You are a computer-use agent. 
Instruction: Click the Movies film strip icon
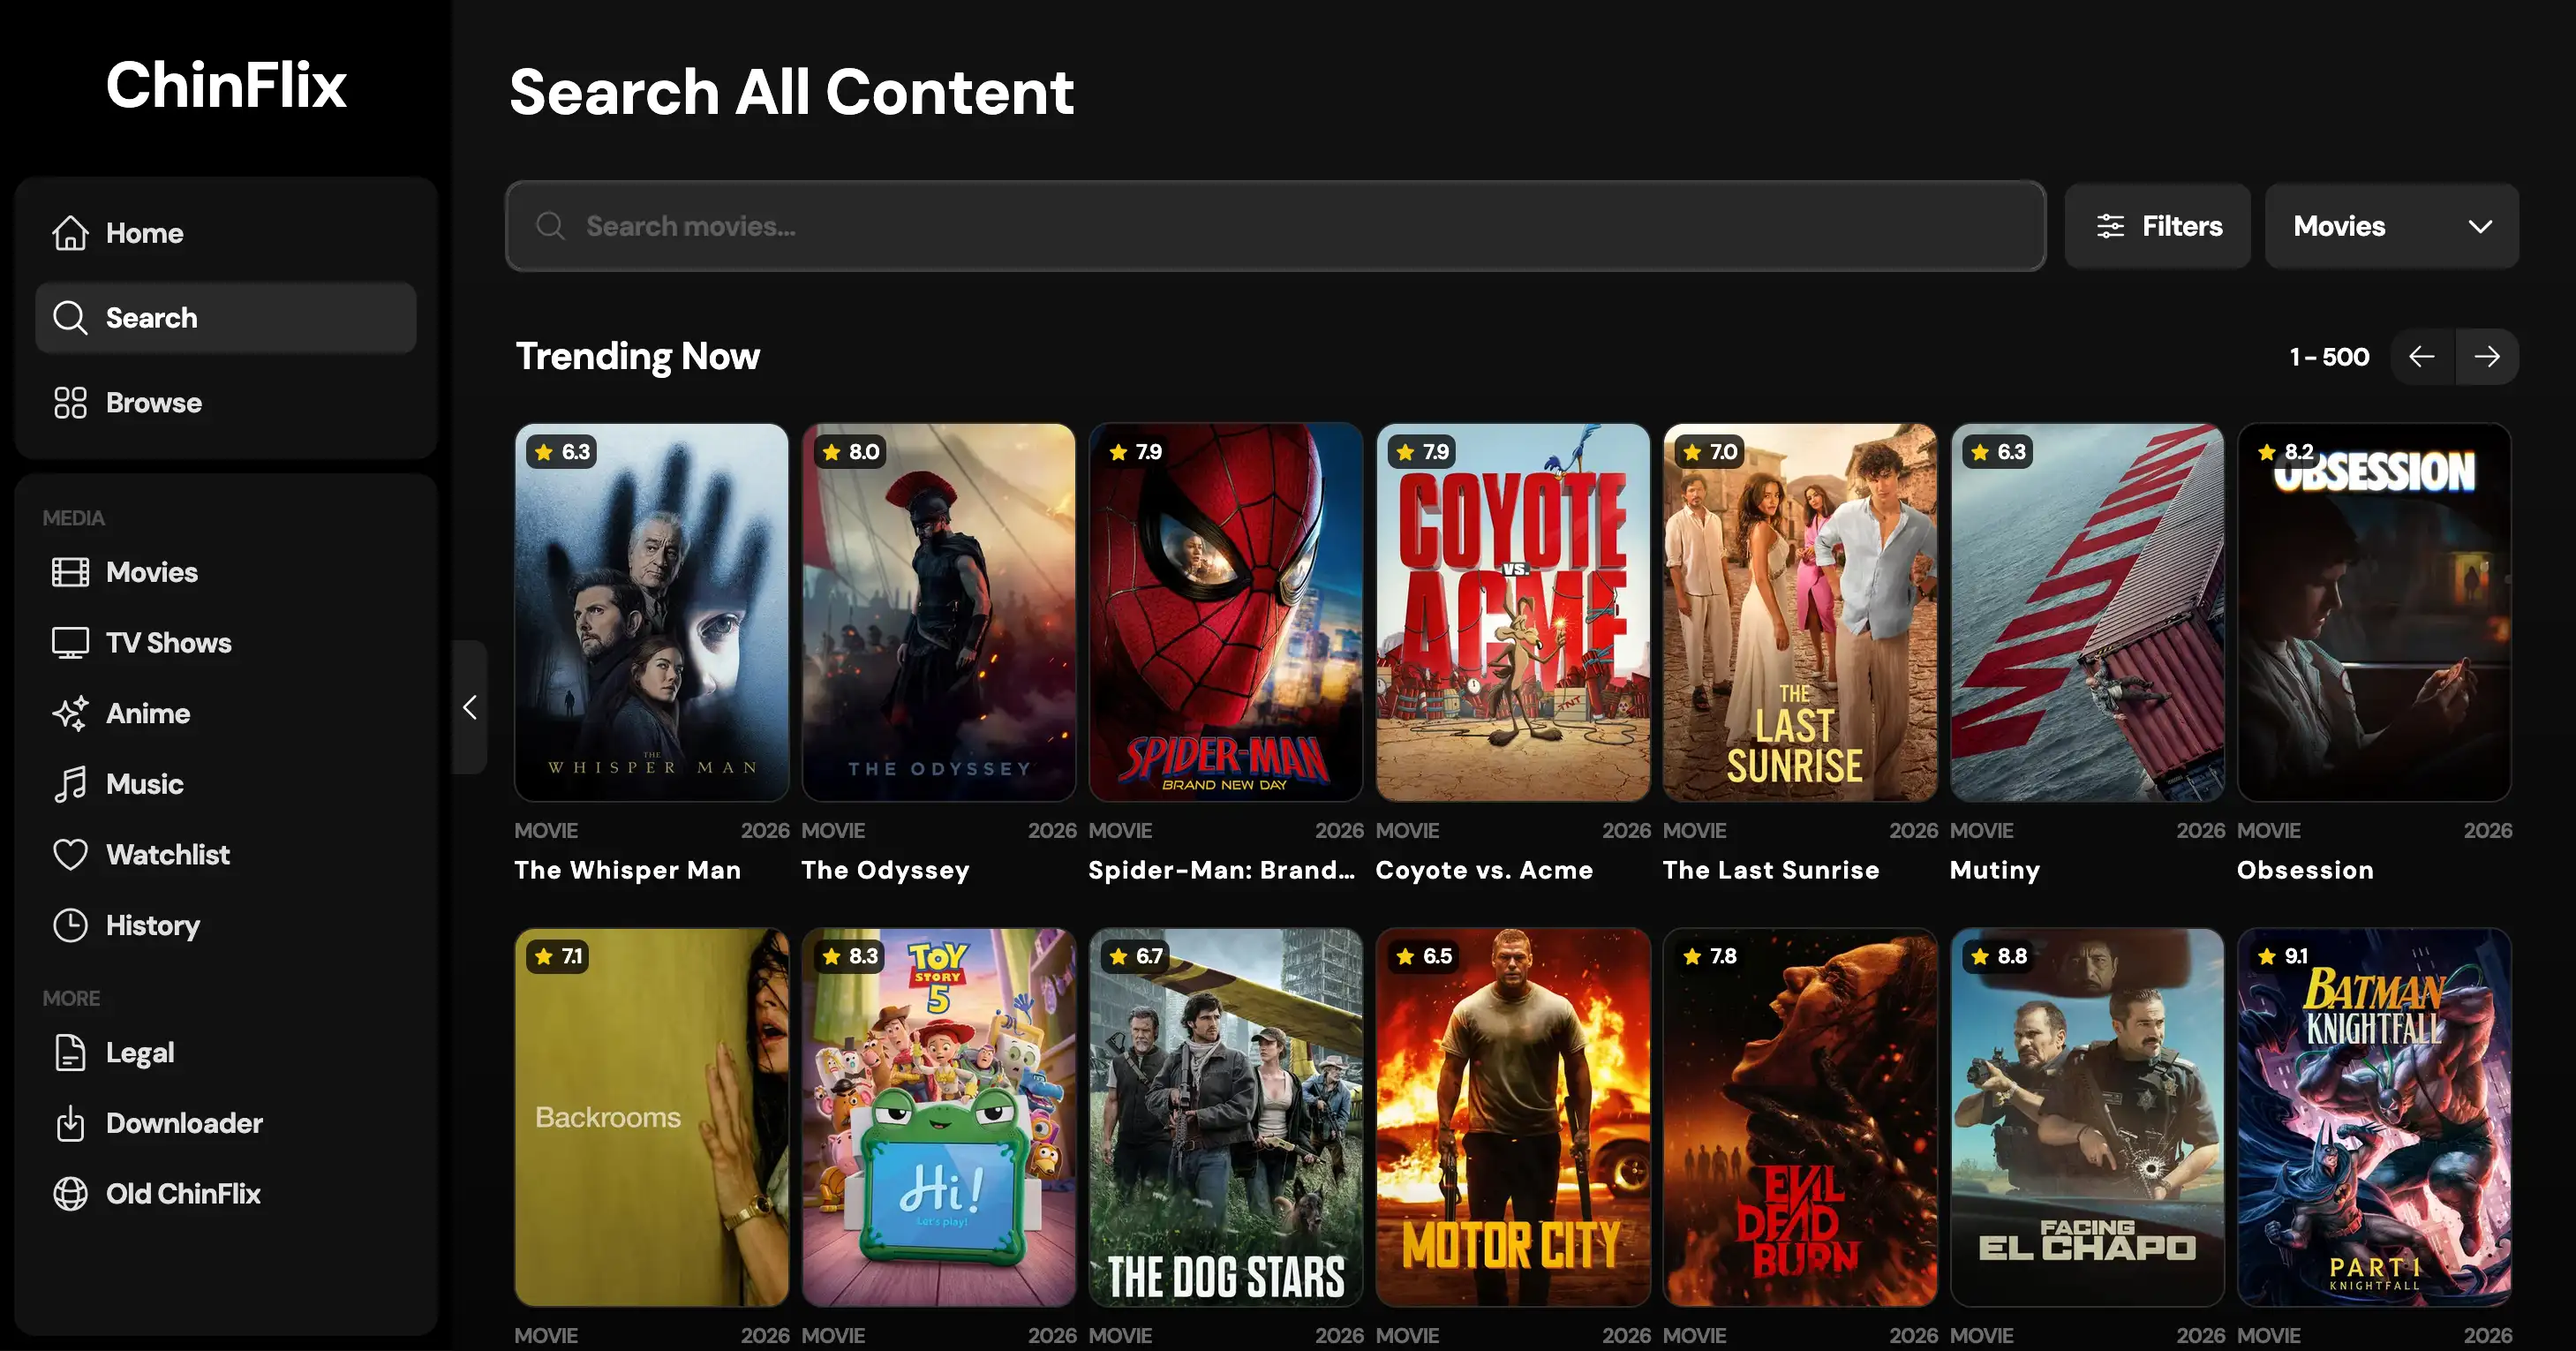pyautogui.click(x=70, y=572)
